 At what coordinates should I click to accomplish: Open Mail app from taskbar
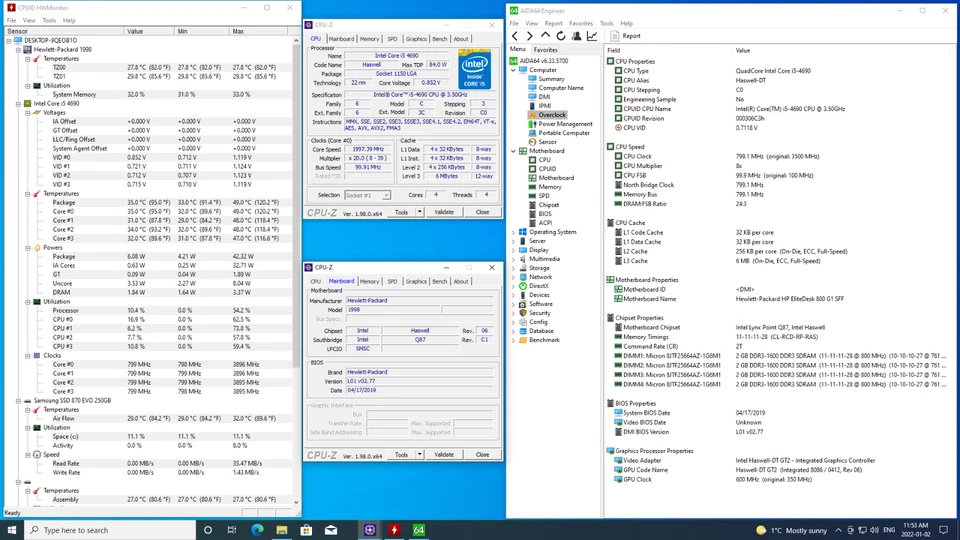click(x=331, y=530)
